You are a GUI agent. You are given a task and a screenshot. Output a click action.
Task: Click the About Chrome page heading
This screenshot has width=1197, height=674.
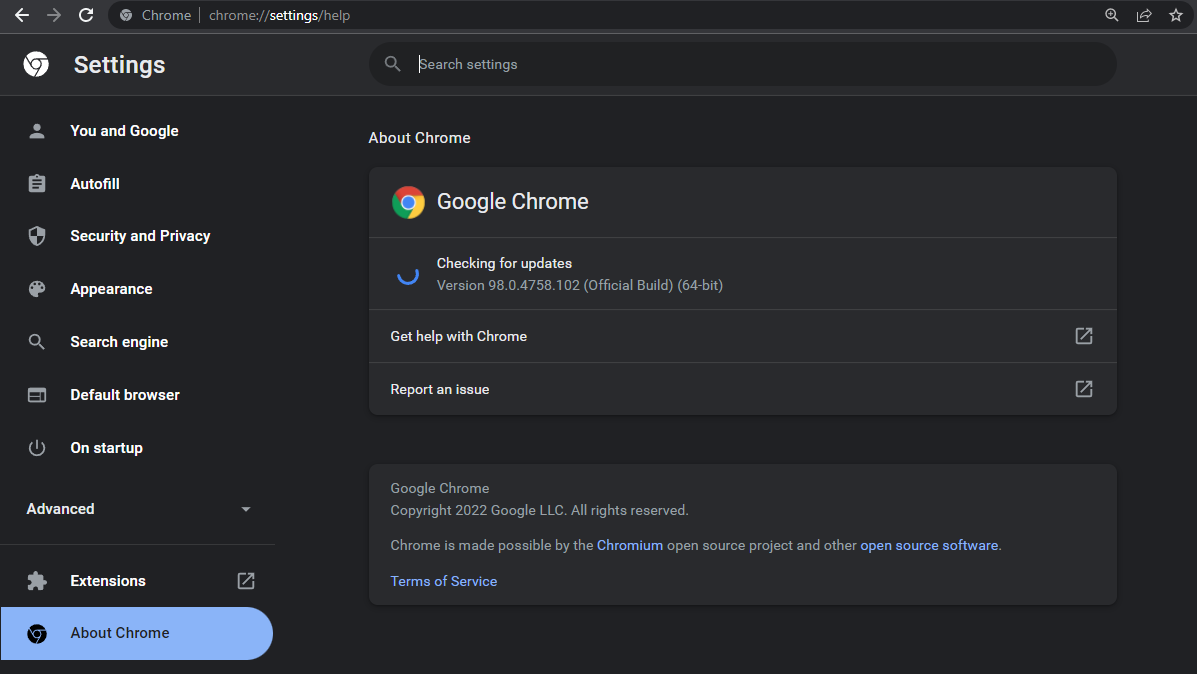(419, 138)
